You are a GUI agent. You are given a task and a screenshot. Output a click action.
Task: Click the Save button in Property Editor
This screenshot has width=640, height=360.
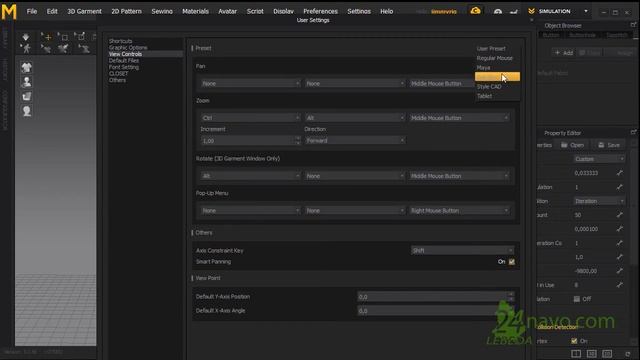(609, 145)
